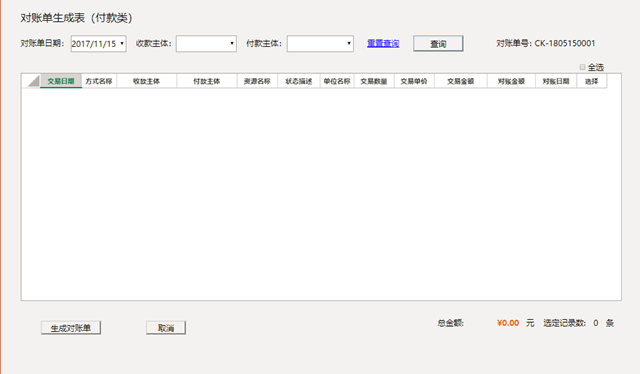Select the 选择 column header
The image size is (640, 374).
[591, 81]
